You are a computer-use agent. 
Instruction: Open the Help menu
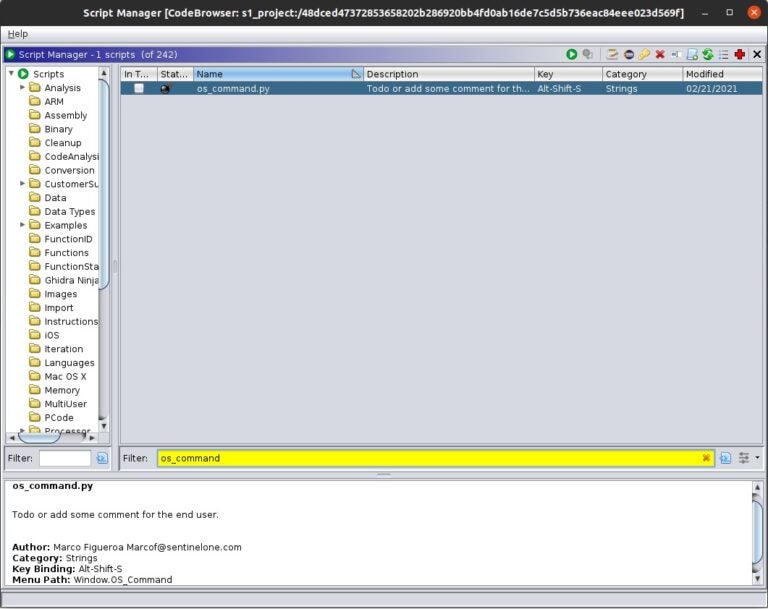[18, 34]
